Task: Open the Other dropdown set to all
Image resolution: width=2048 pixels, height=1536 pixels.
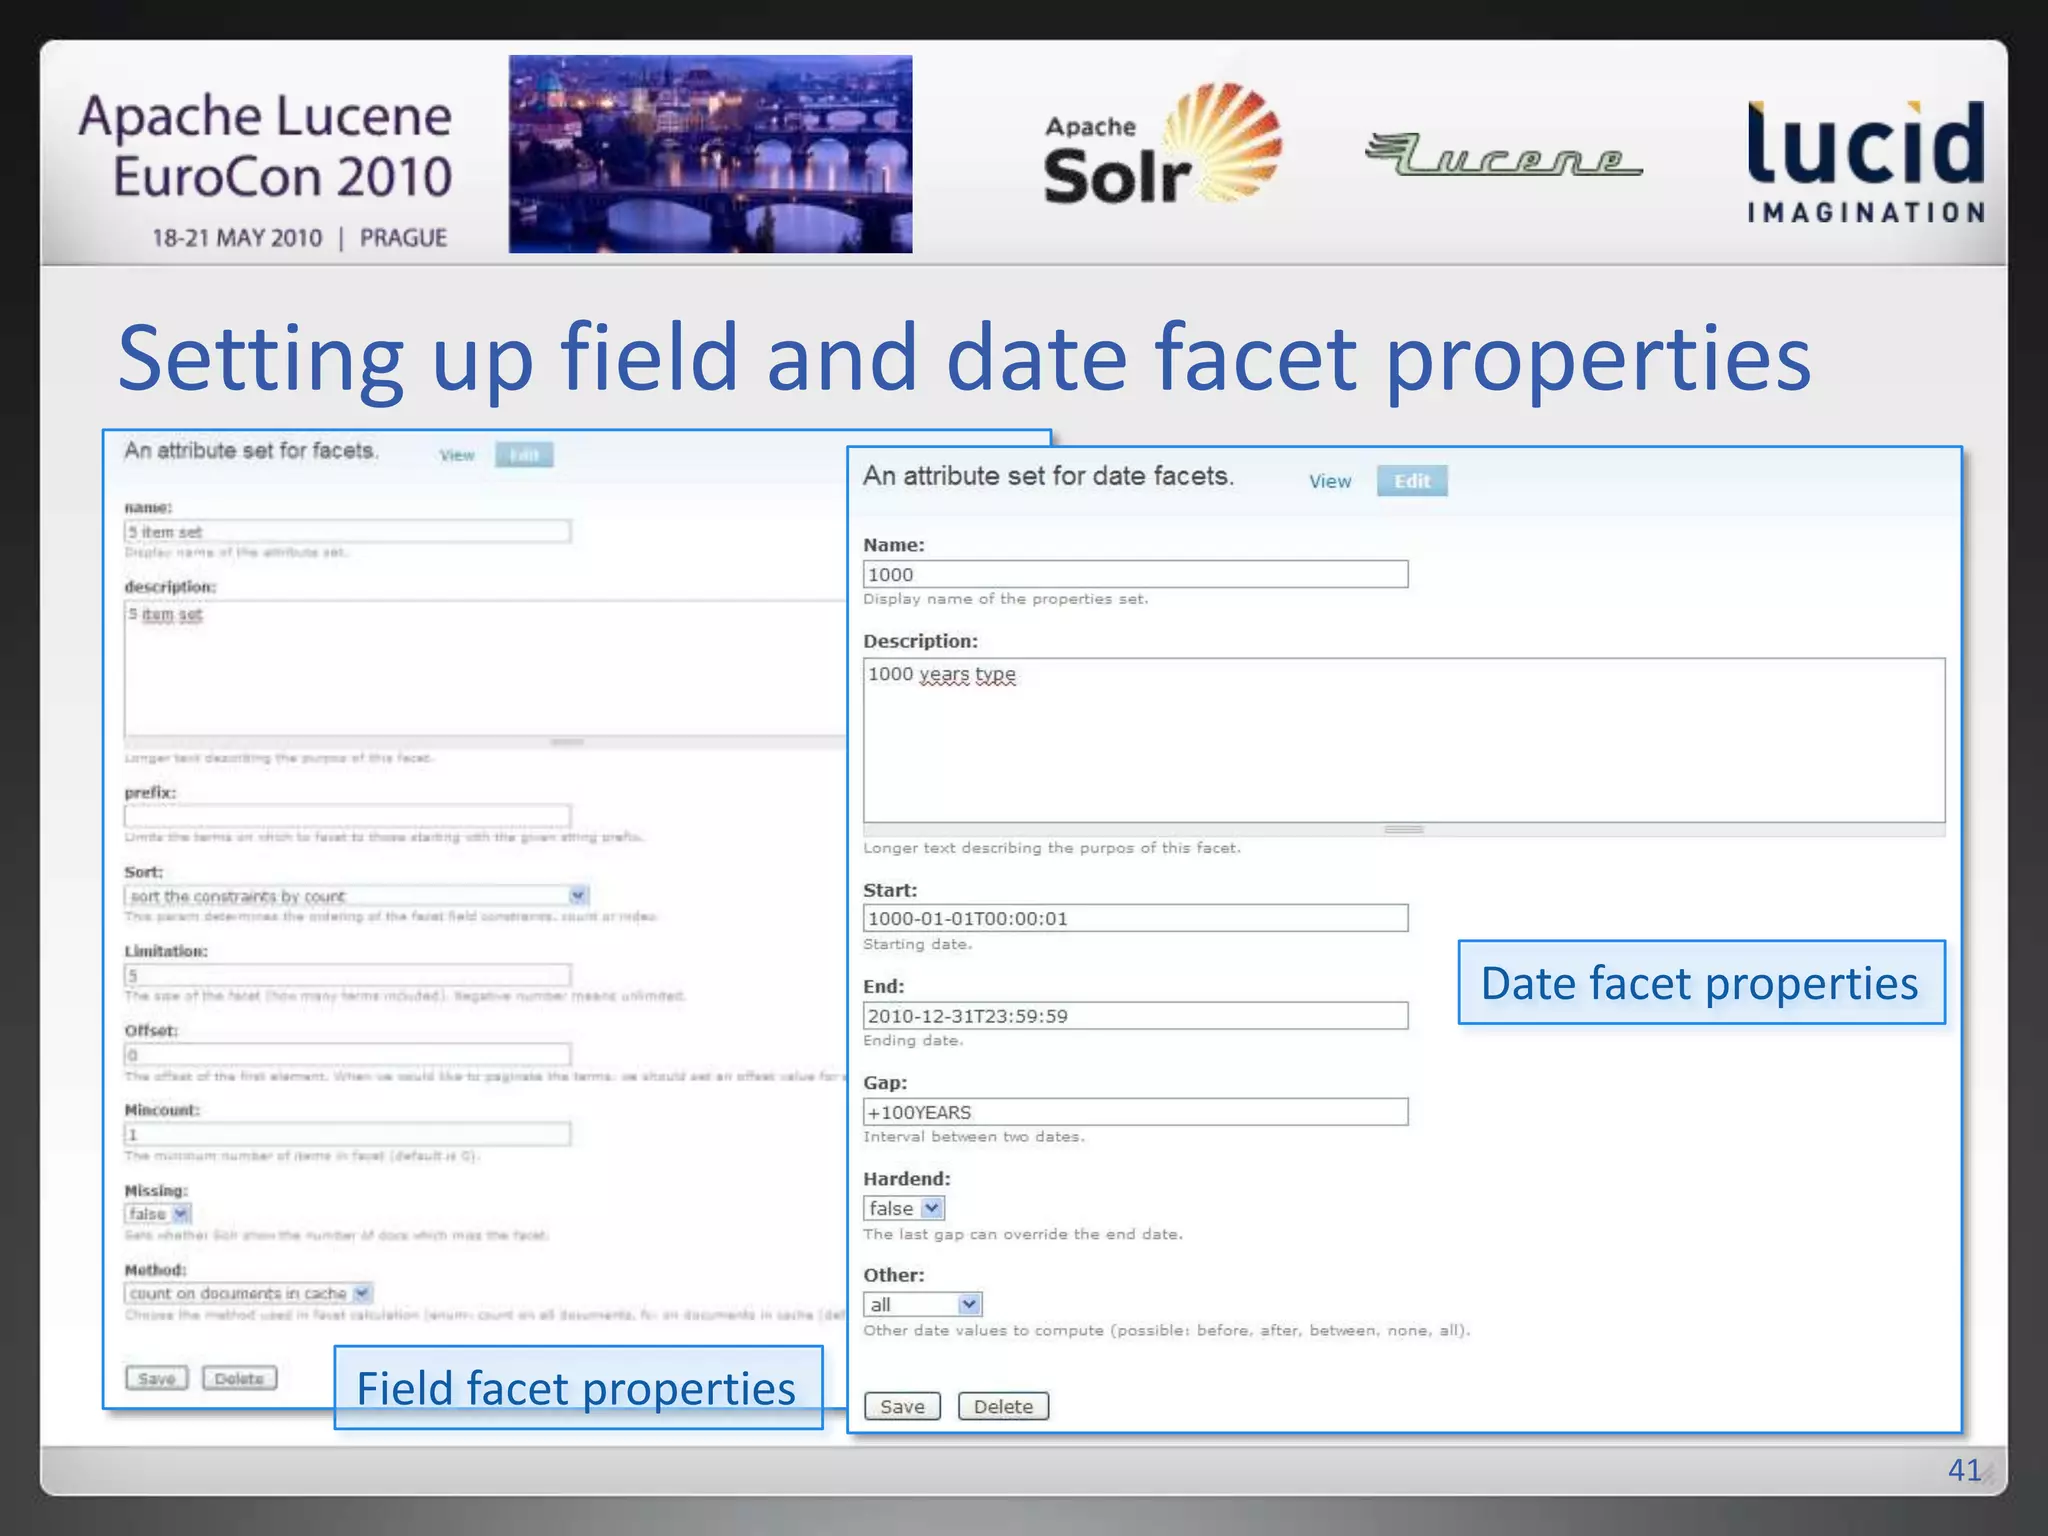Action: coord(923,1304)
